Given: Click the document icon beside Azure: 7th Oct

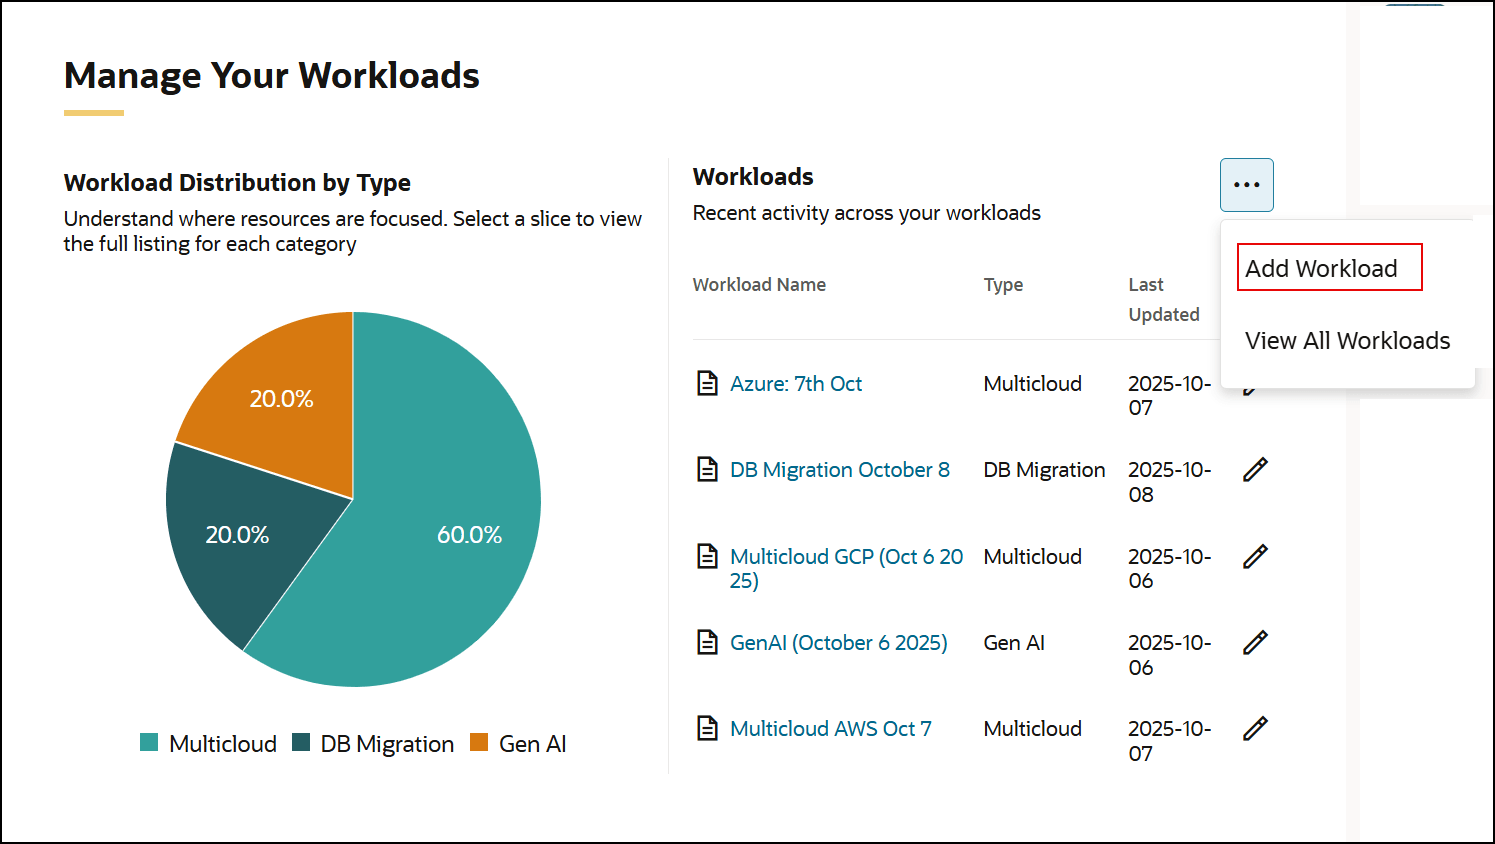Looking at the screenshot, I should click(x=707, y=383).
